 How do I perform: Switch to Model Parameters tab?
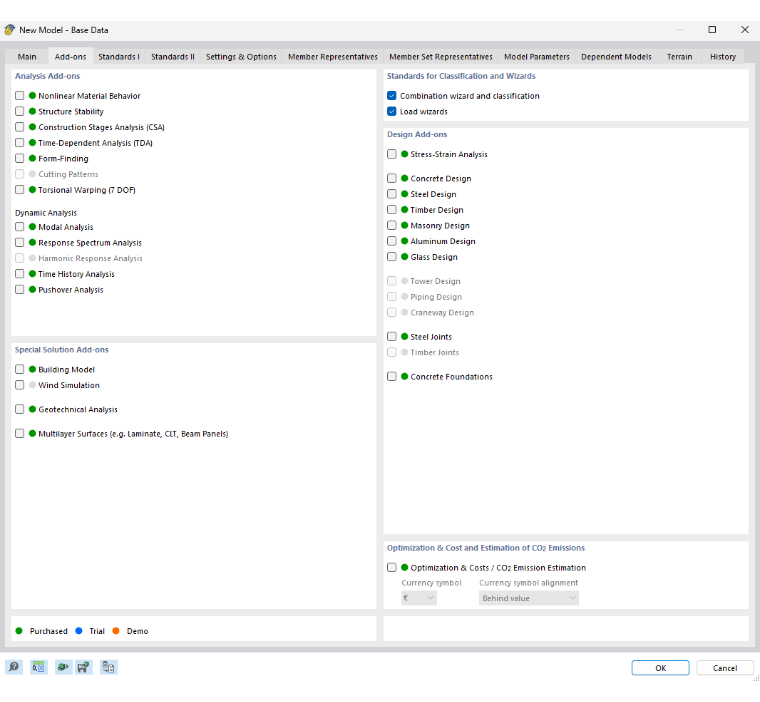pyautogui.click(x=537, y=57)
